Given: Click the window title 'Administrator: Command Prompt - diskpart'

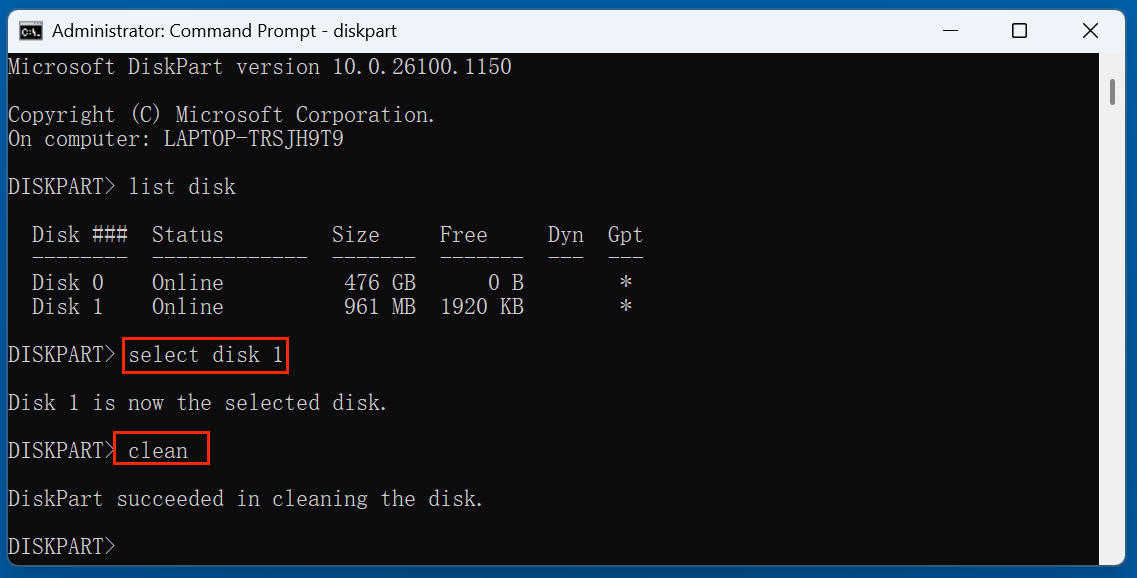Looking at the screenshot, I should [226, 30].
